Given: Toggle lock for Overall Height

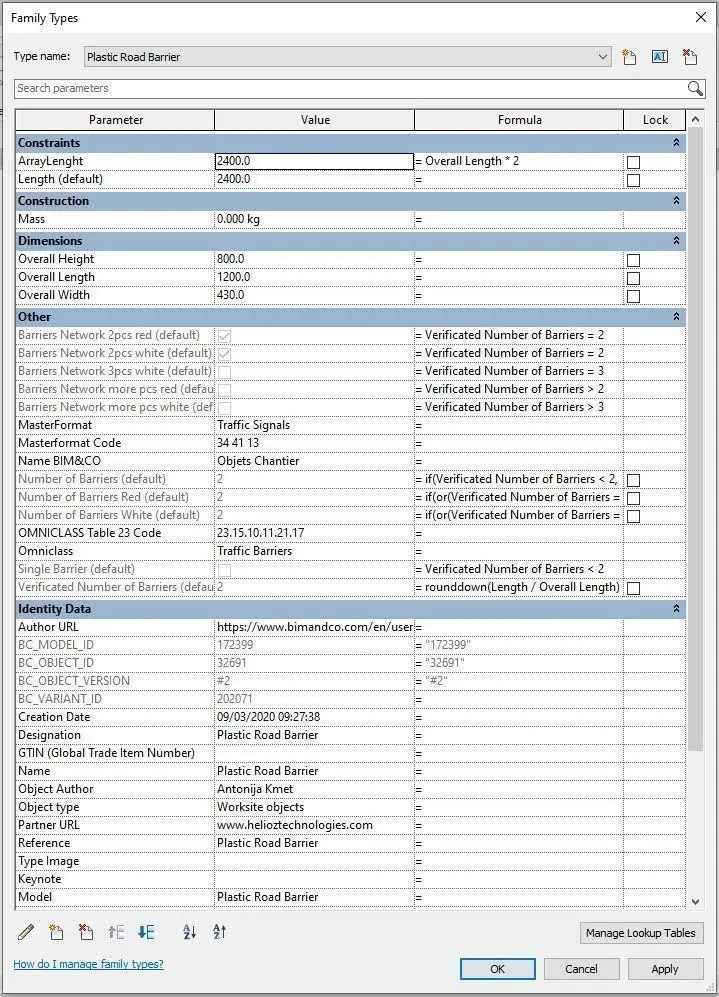Looking at the screenshot, I should tap(633, 260).
